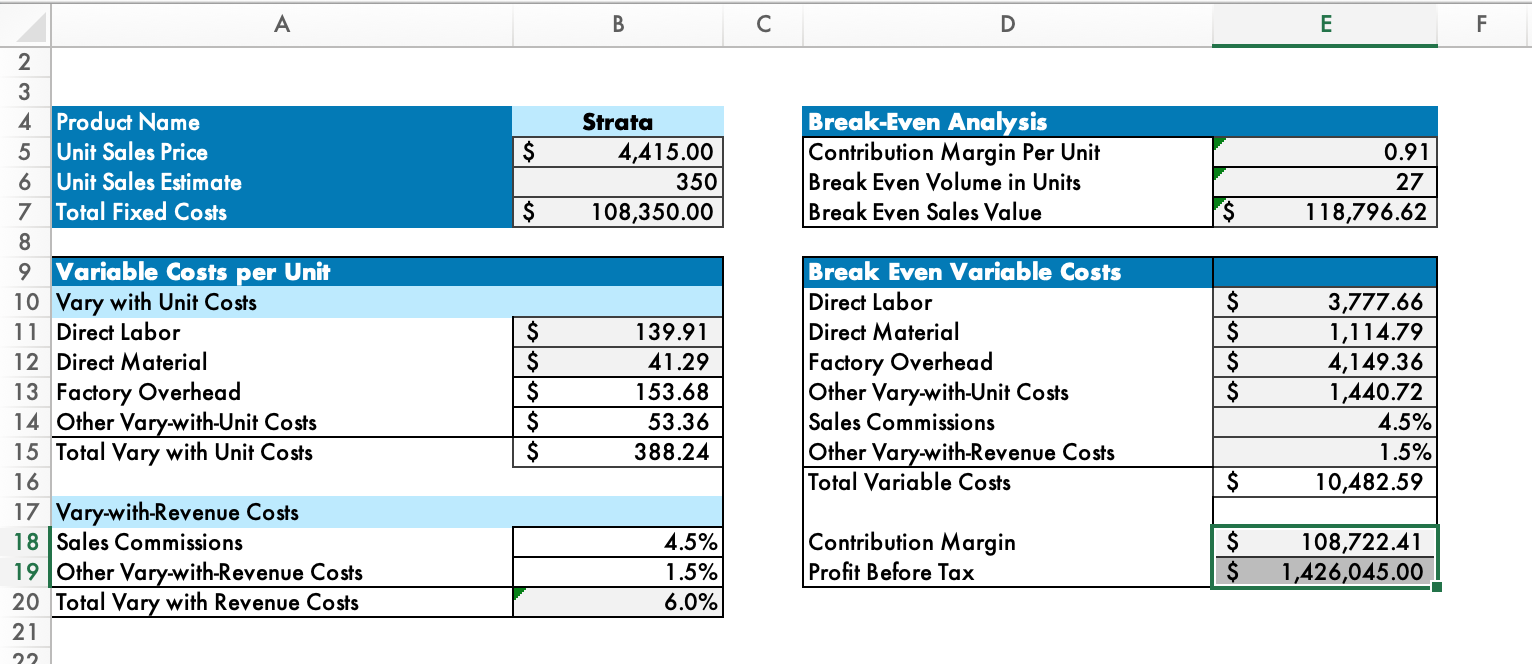Viewport: 1532px width, 664px height.
Task: Select the Unit Sales Price cell $4,415.00
Action: [617, 152]
